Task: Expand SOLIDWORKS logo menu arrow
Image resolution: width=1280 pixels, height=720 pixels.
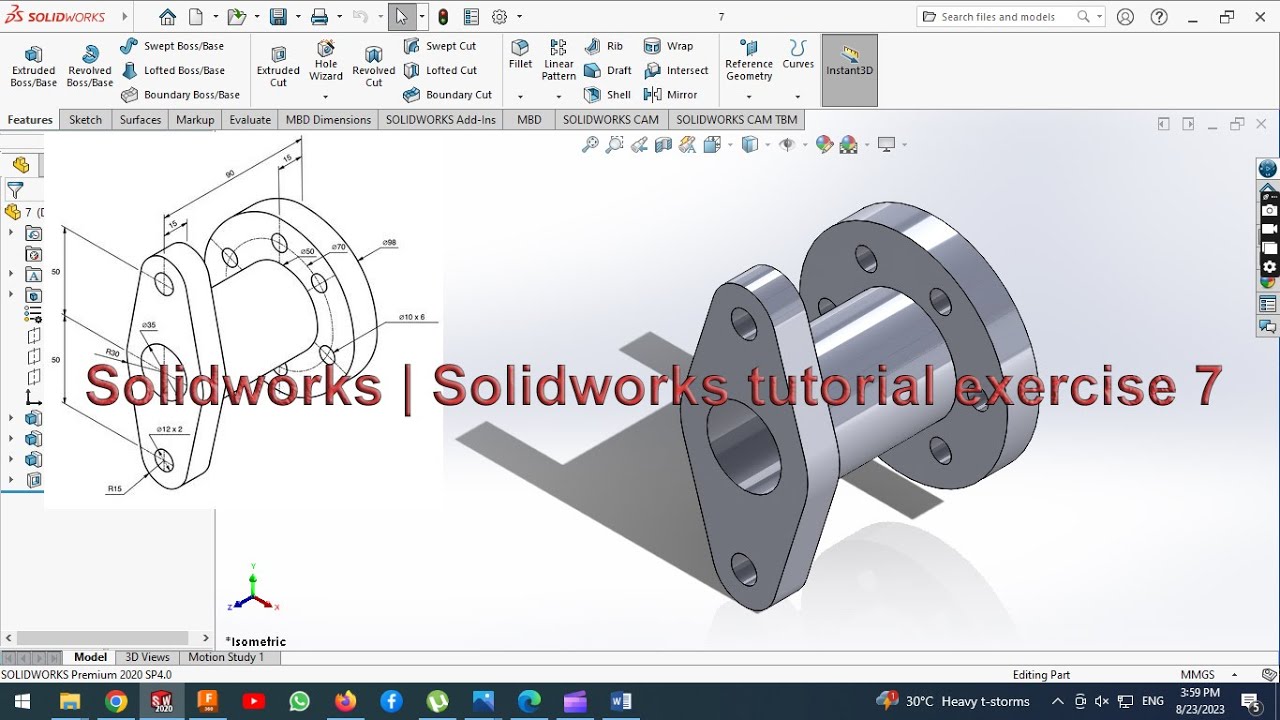Action: pyautogui.click(x=124, y=17)
